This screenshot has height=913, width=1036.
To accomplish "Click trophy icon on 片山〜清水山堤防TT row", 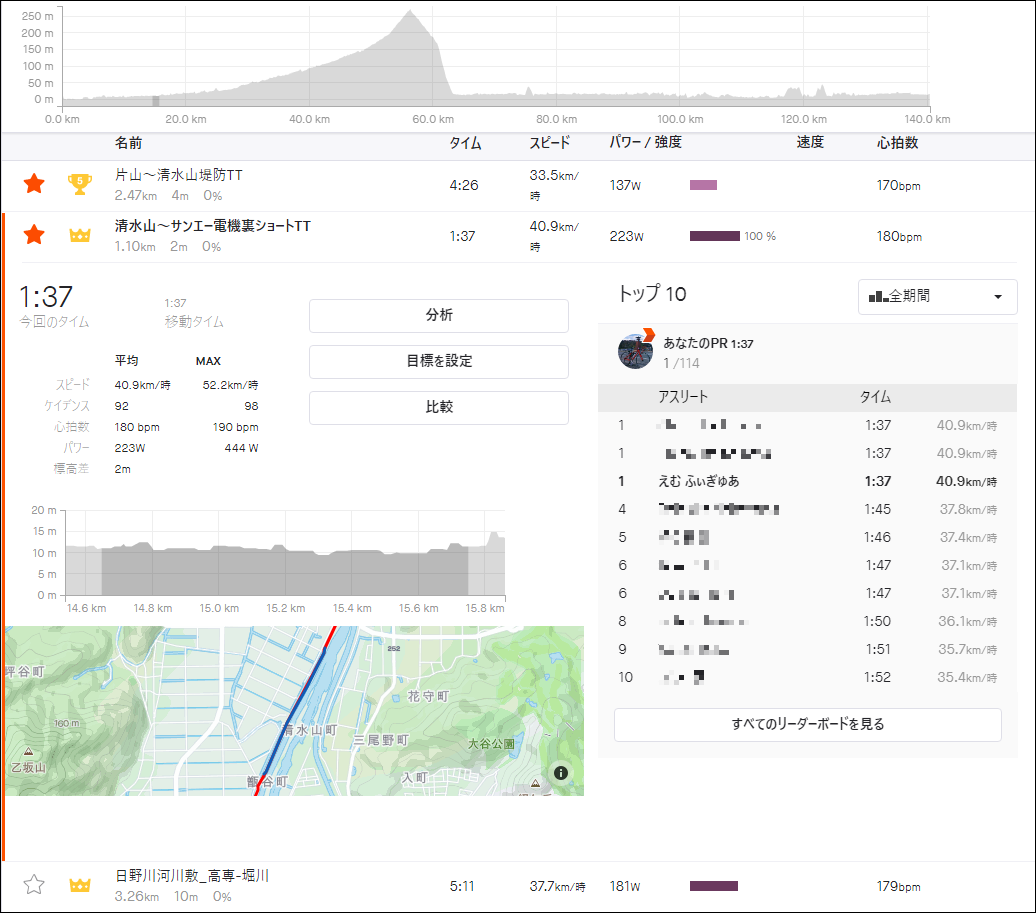I will [80, 184].
